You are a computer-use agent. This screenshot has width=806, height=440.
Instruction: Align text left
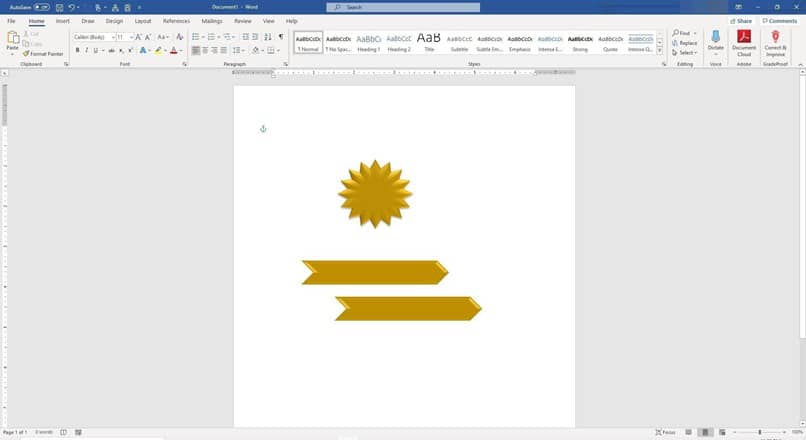tap(196, 50)
